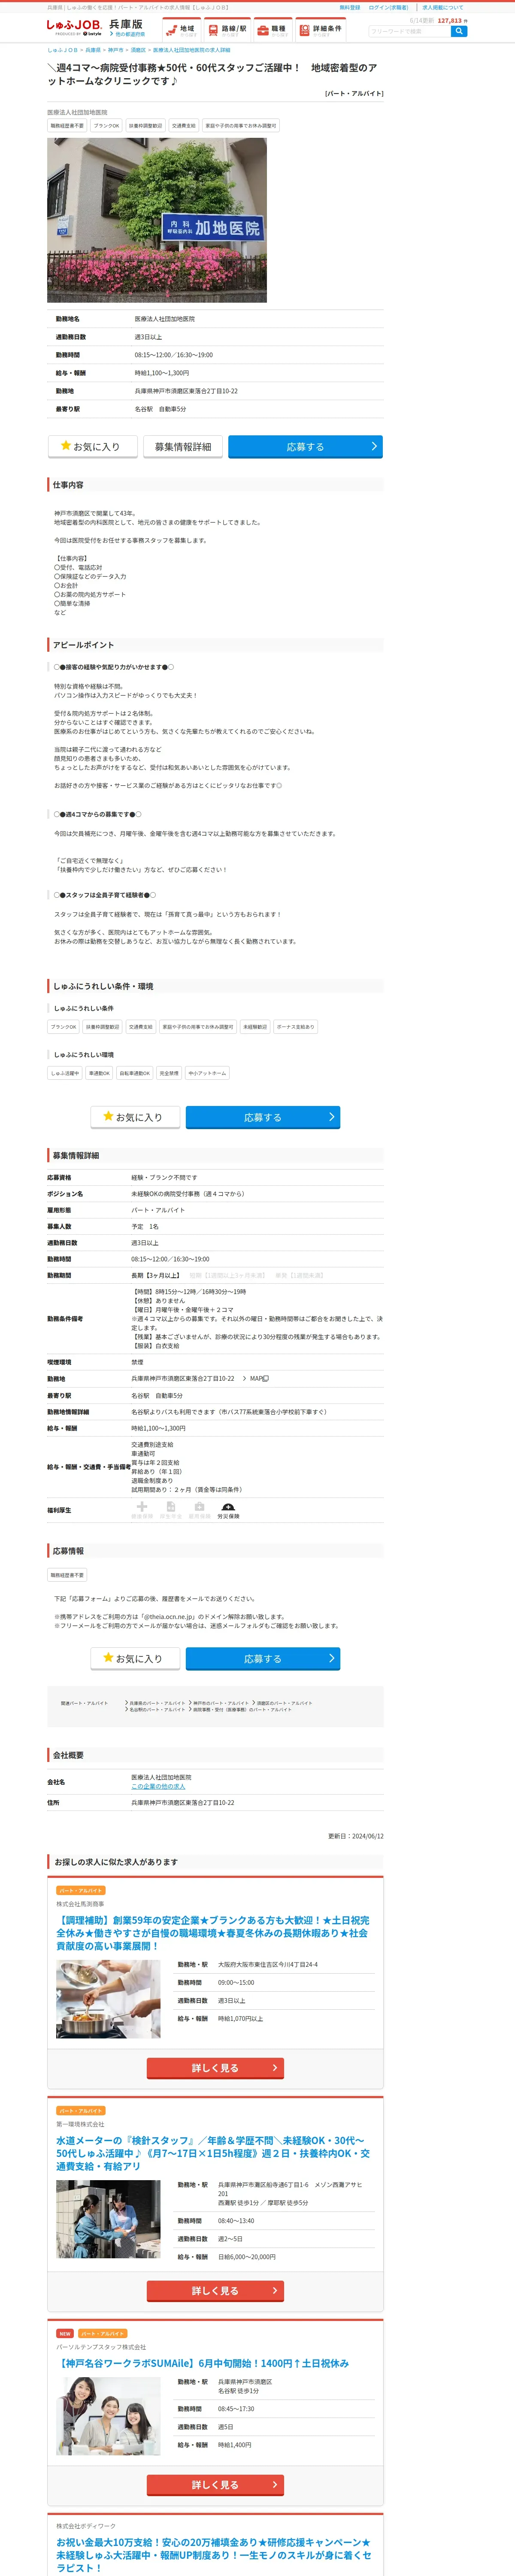Click 詳しく見る for 第一環境株式会社 job

[215, 2290]
